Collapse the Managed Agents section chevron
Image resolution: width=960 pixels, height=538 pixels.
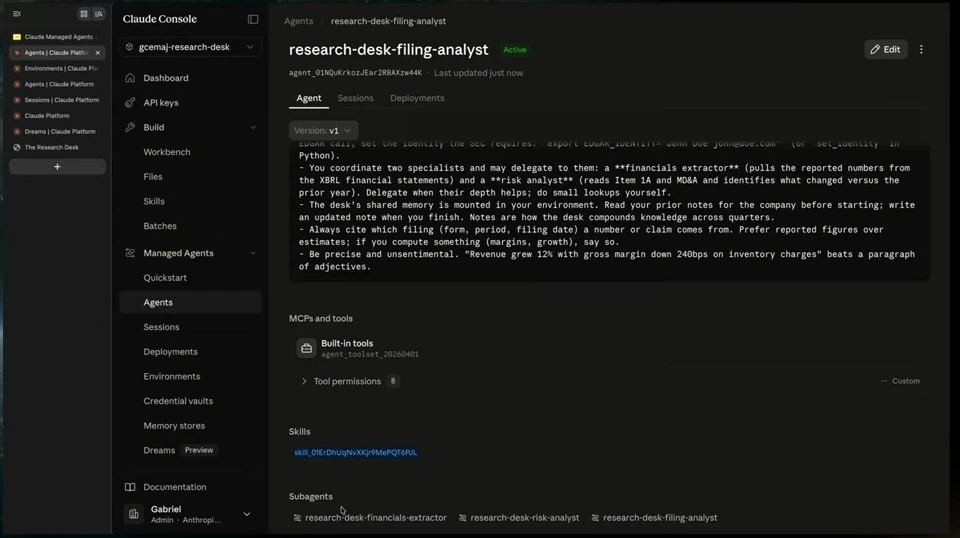(253, 253)
